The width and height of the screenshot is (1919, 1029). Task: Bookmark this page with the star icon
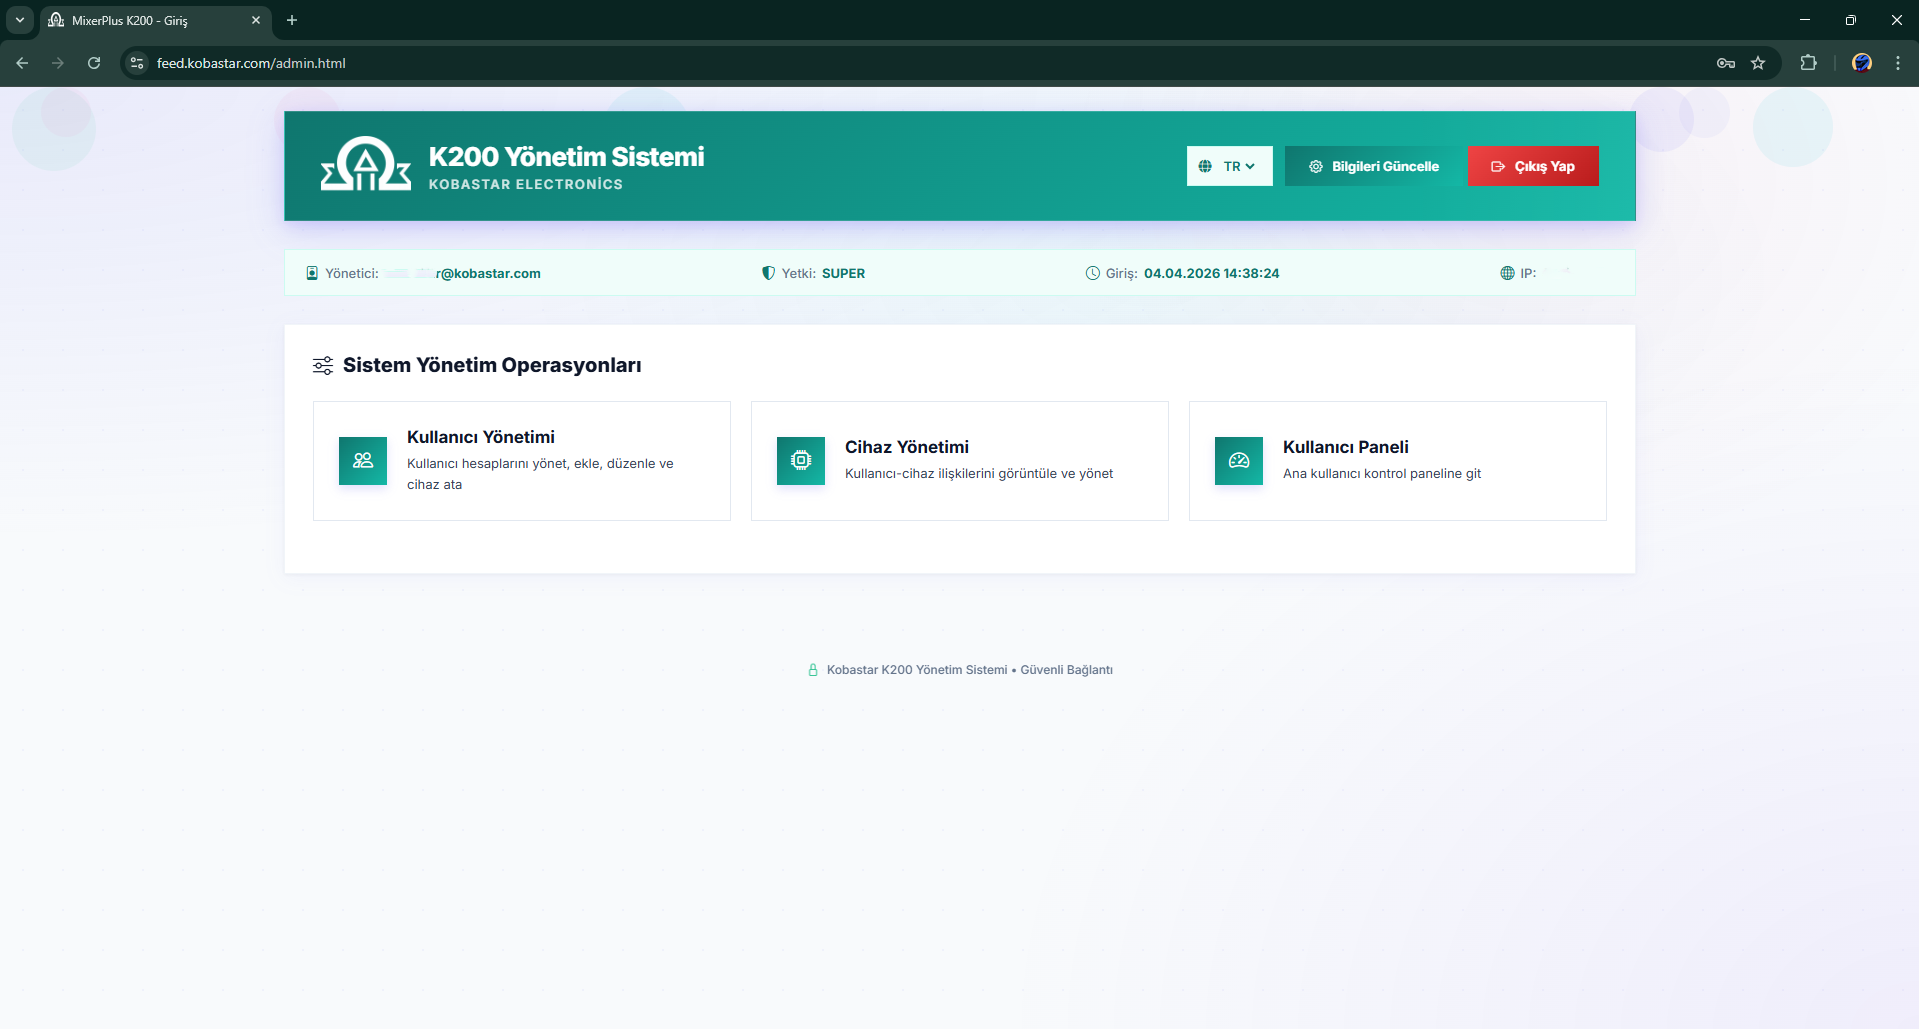tap(1758, 63)
